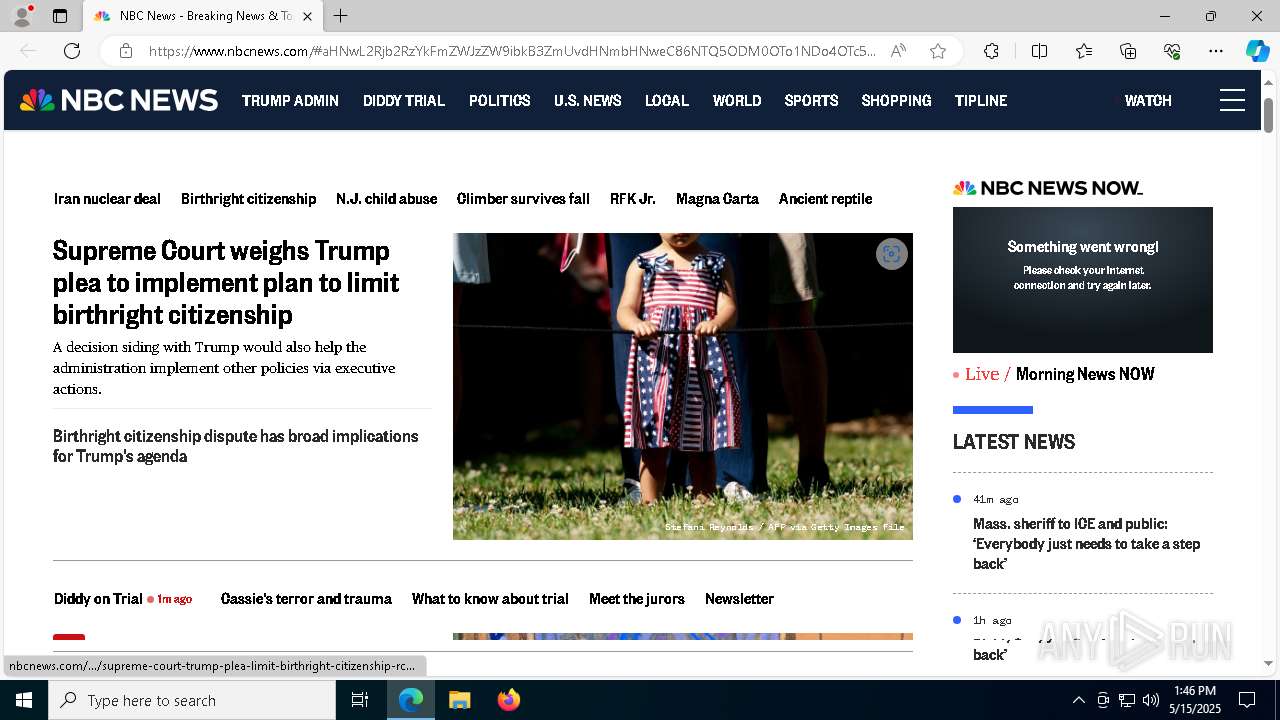Select U.S. NEWS in navigation
The width and height of the screenshot is (1280, 720).
[x=588, y=100]
